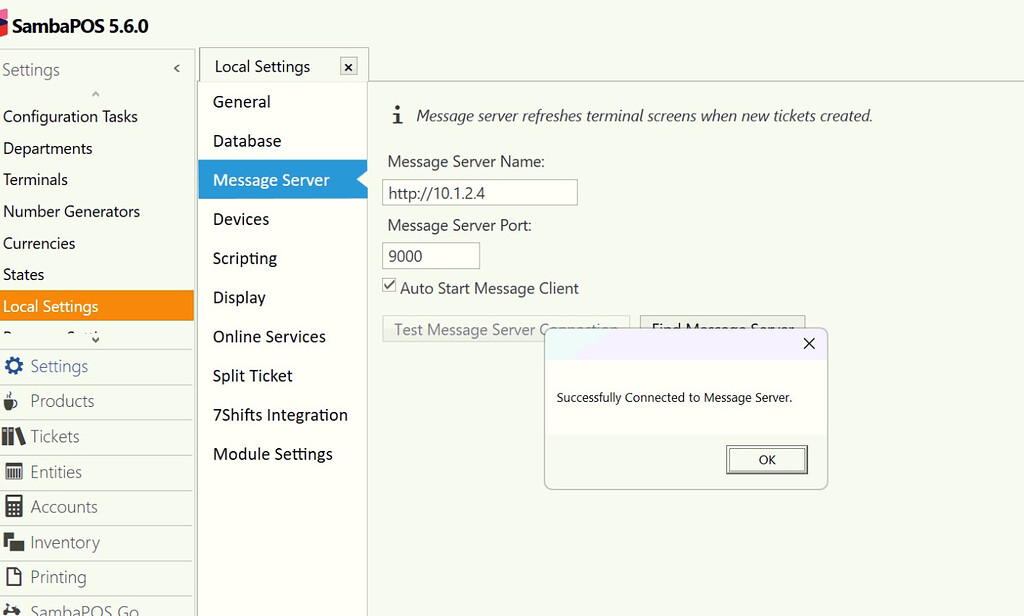Confirm the connection dialog with OK

[x=767, y=459]
